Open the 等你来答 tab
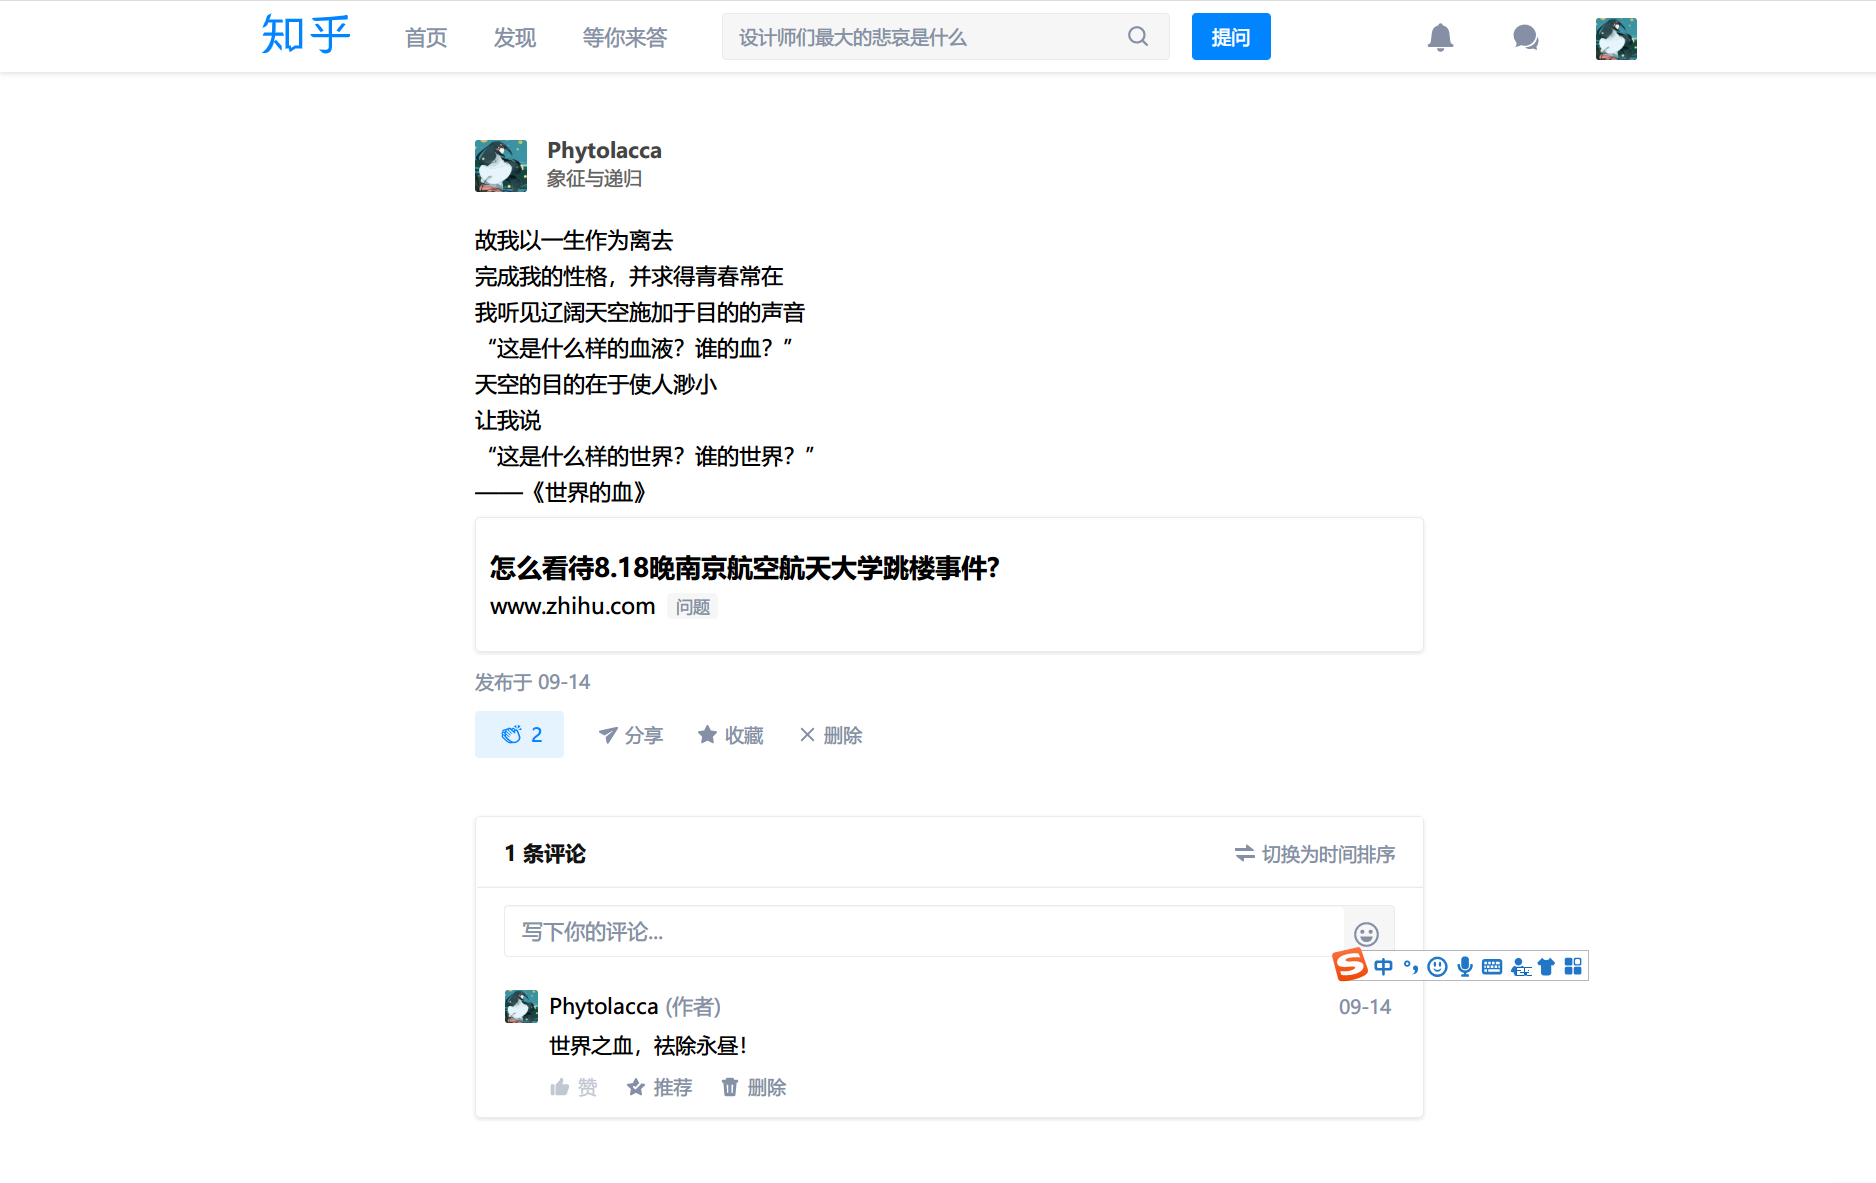Screen dimensions: 1876x1183 625,38
